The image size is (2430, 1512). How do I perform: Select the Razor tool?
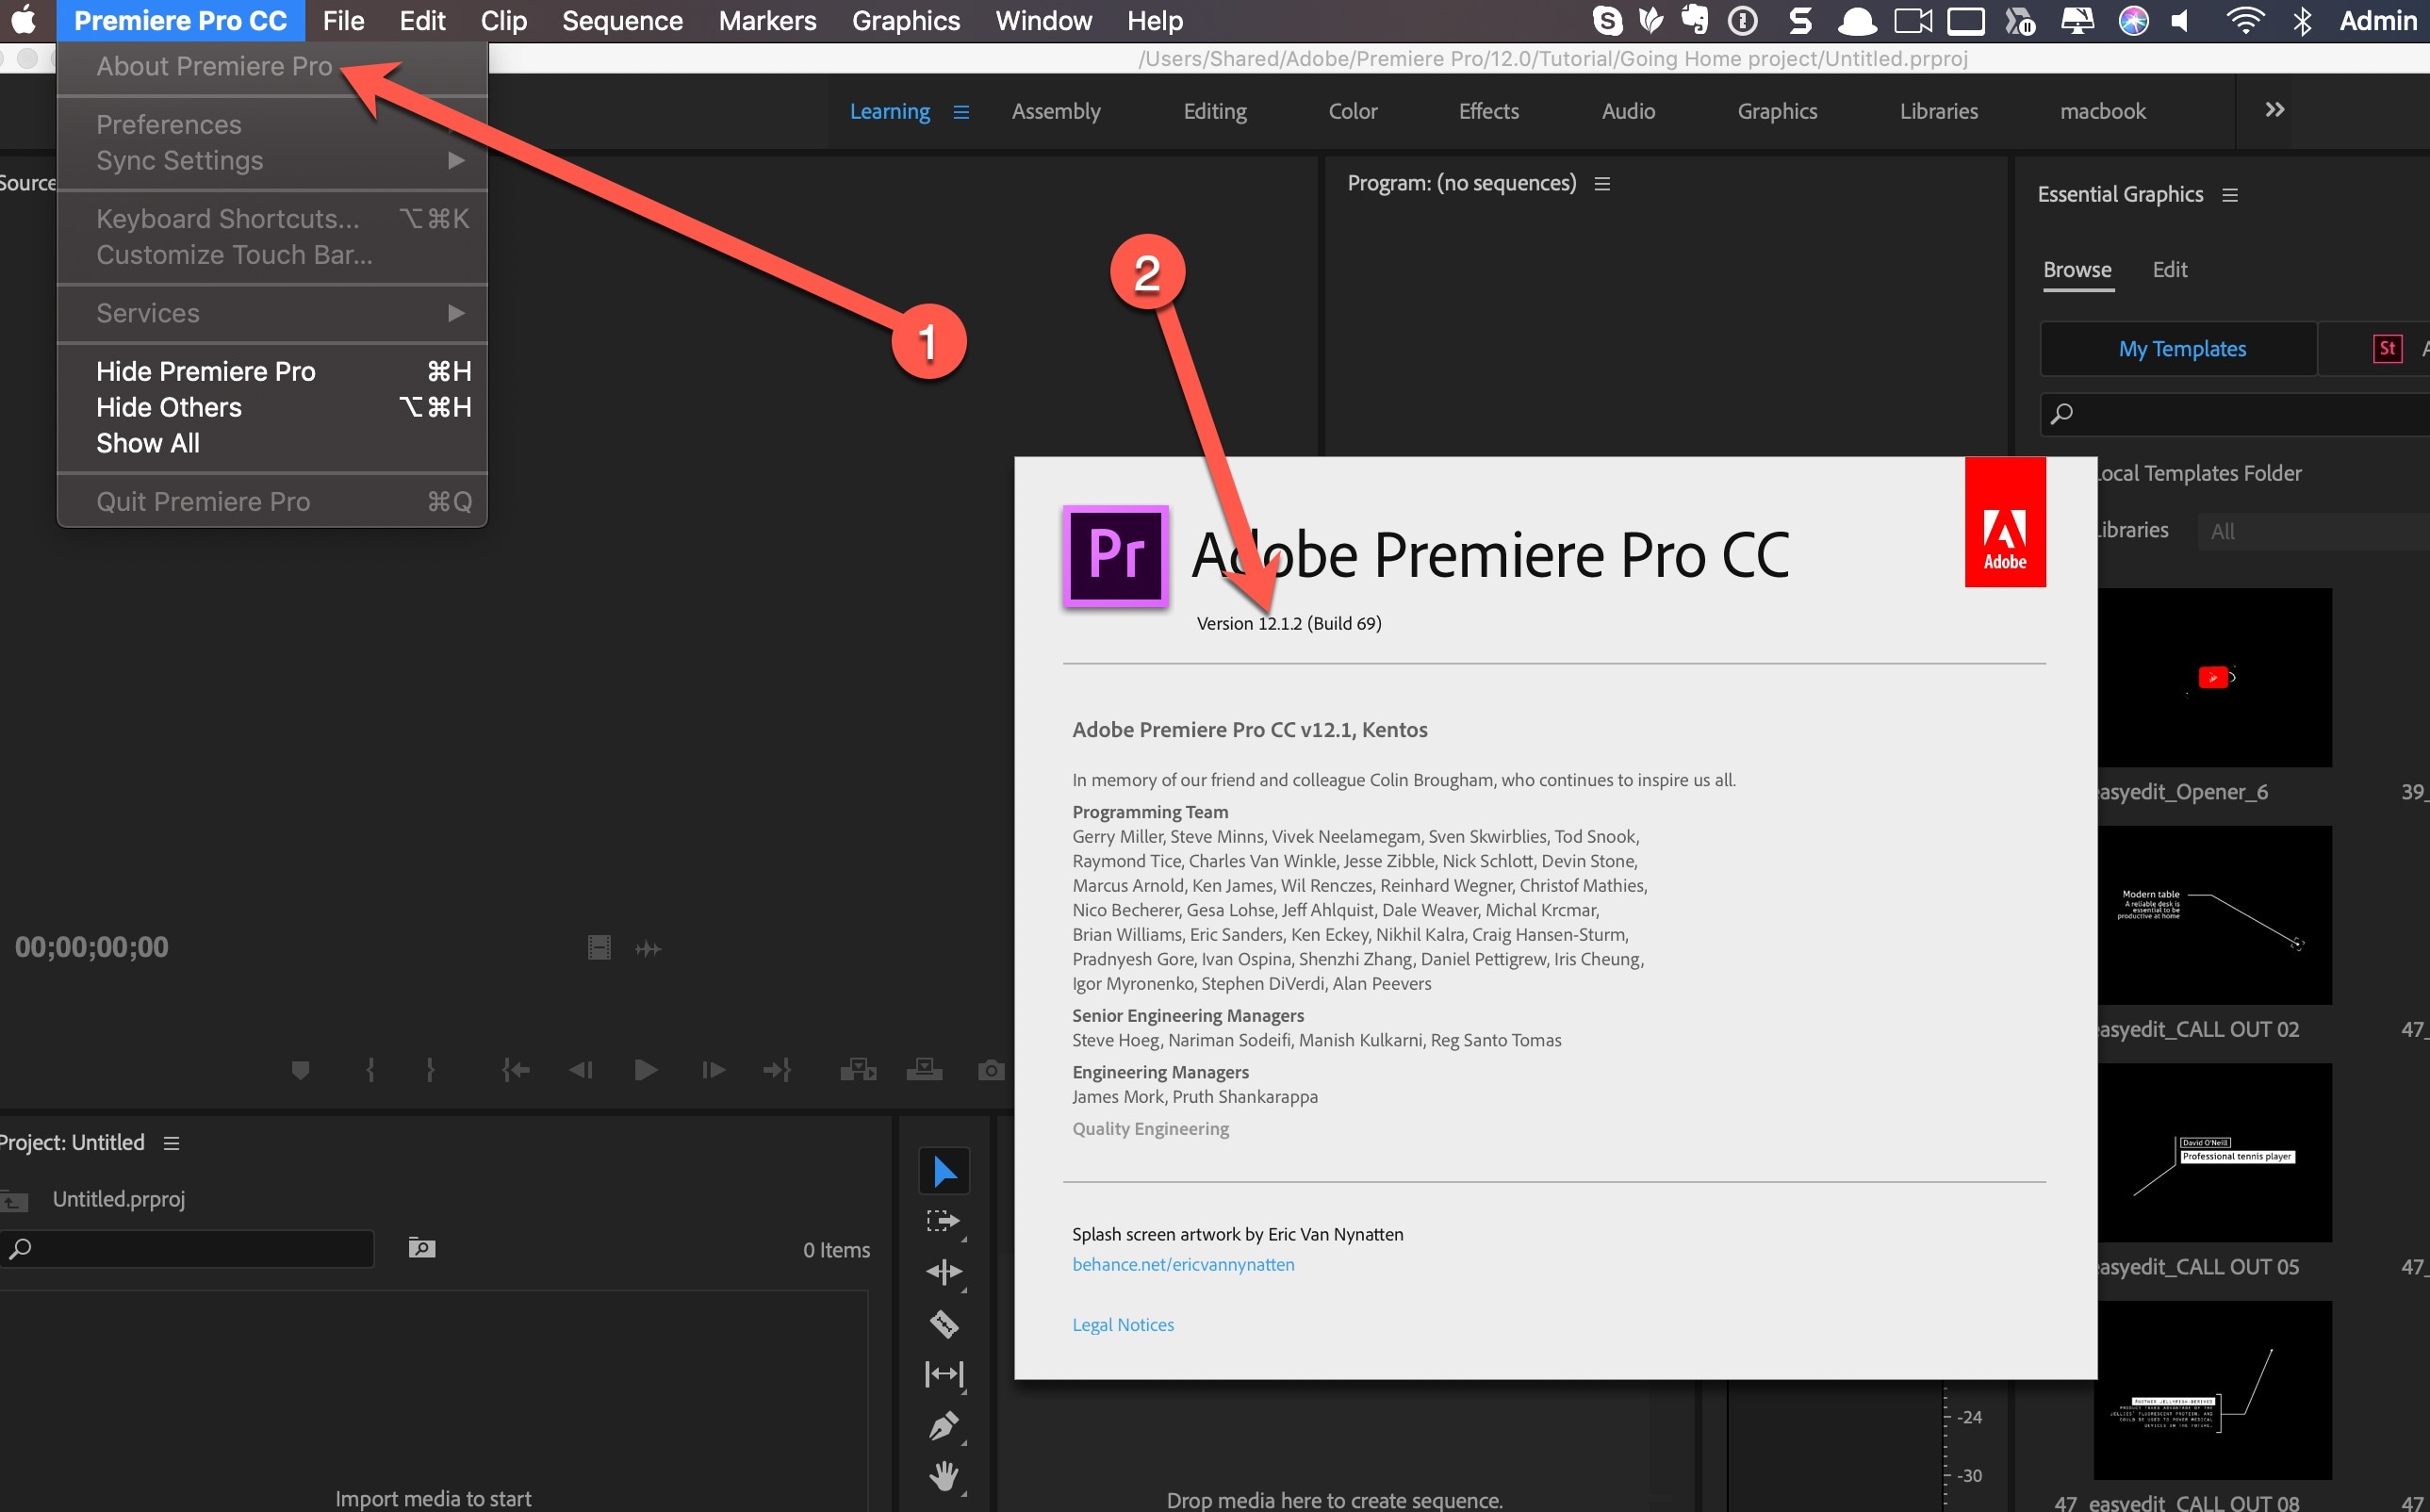tap(943, 1323)
